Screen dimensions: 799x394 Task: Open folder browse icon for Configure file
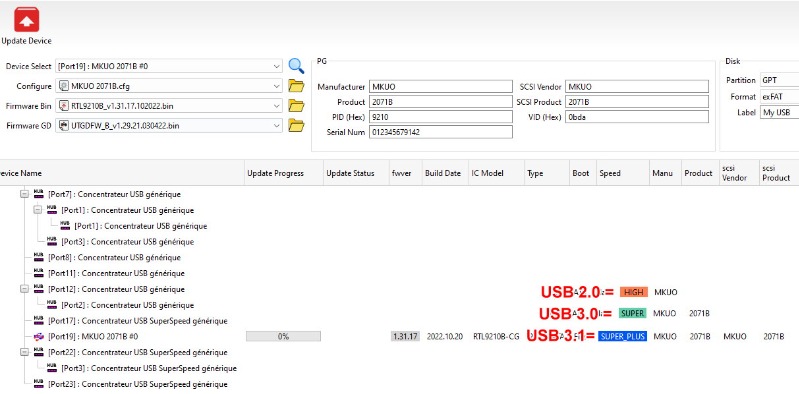tap(296, 86)
